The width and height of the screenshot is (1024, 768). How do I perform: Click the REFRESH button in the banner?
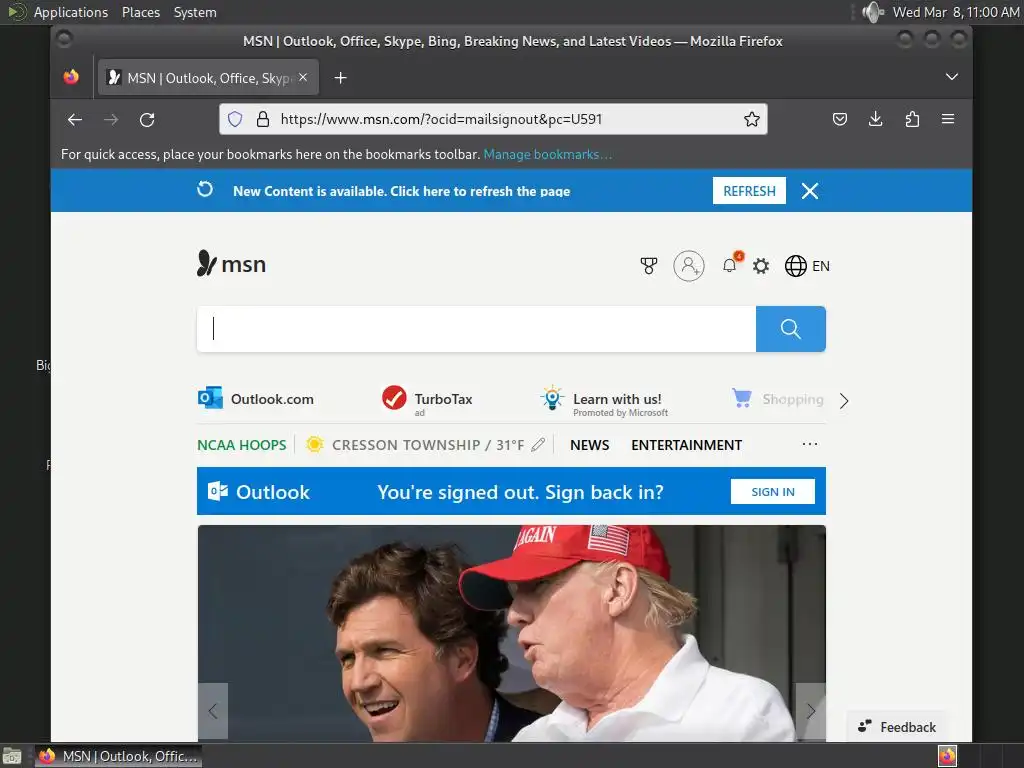749,191
